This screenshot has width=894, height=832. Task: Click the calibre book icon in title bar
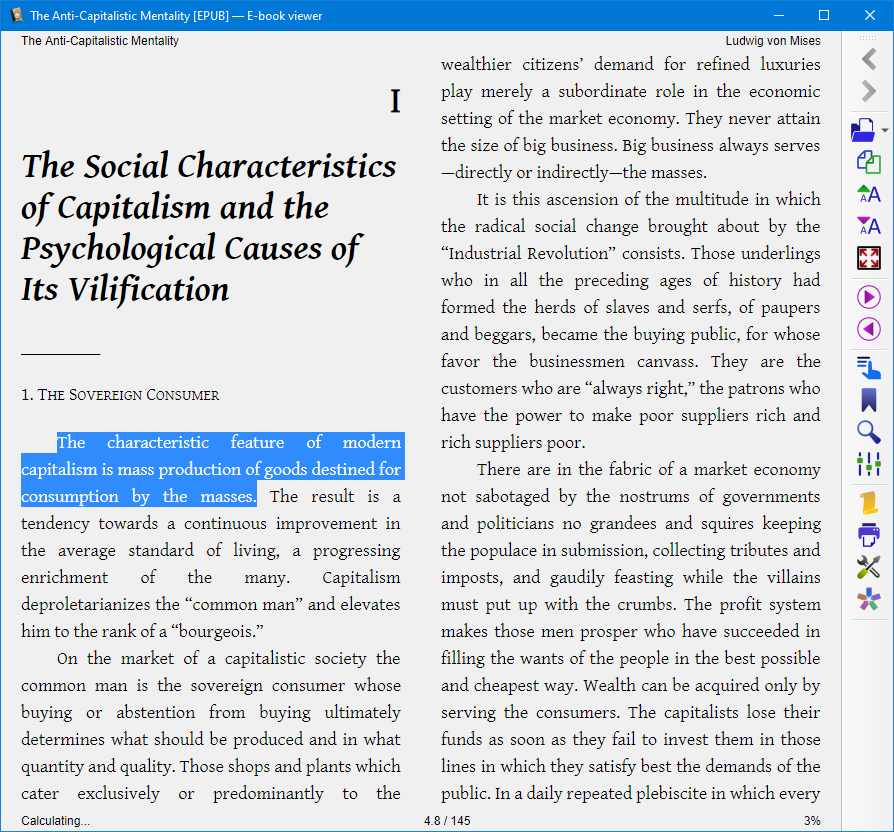pos(17,15)
